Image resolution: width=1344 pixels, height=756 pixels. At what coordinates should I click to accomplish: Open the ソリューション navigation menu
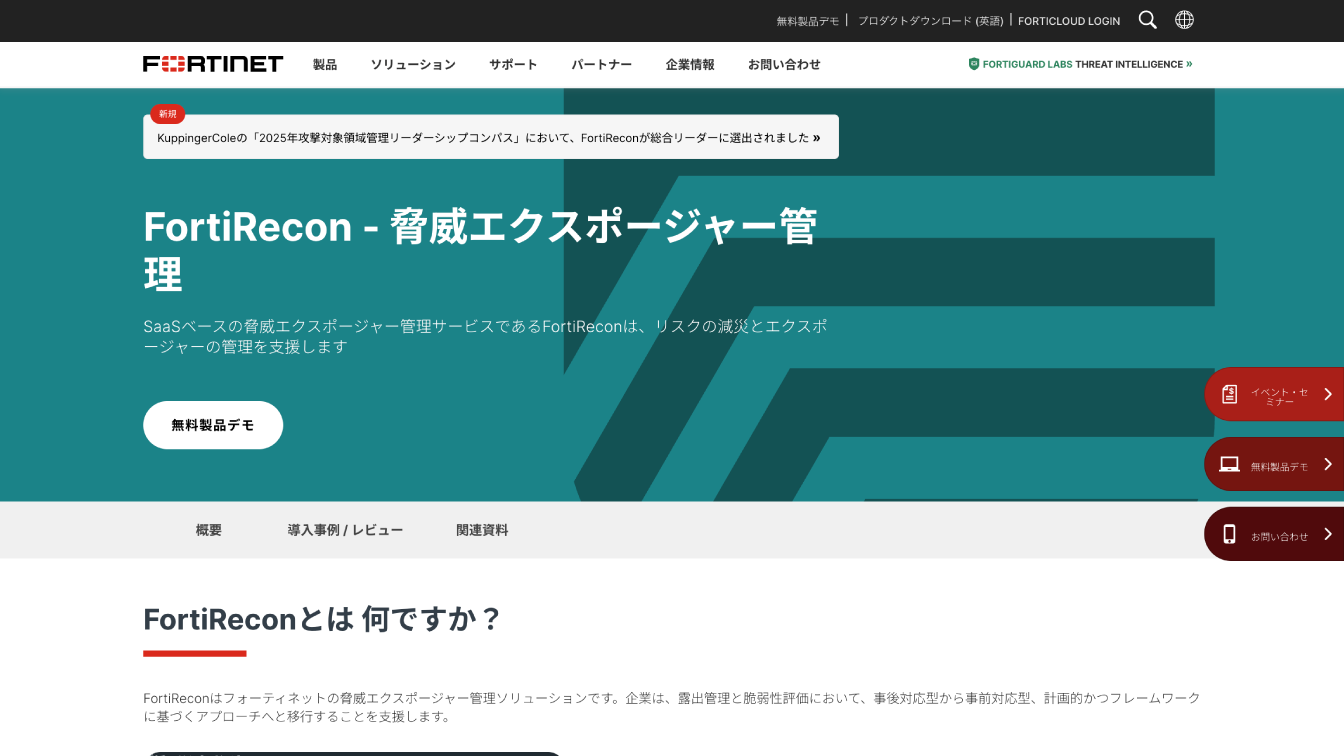(413, 64)
